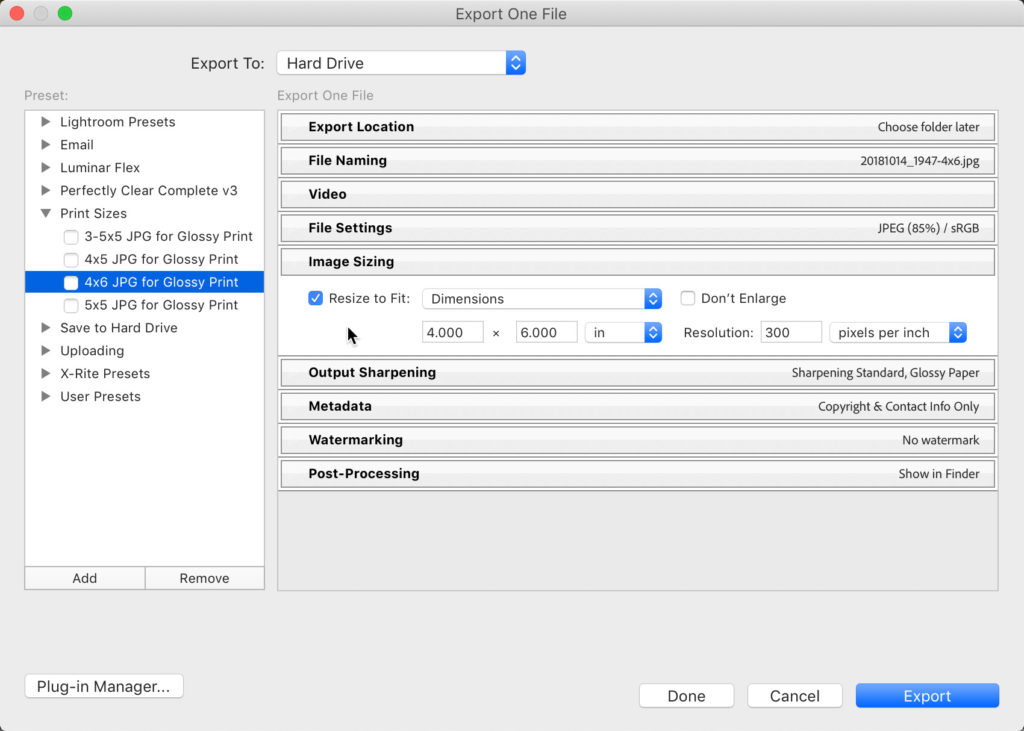
Task: Open the Export To dropdown
Action: [x=400, y=63]
